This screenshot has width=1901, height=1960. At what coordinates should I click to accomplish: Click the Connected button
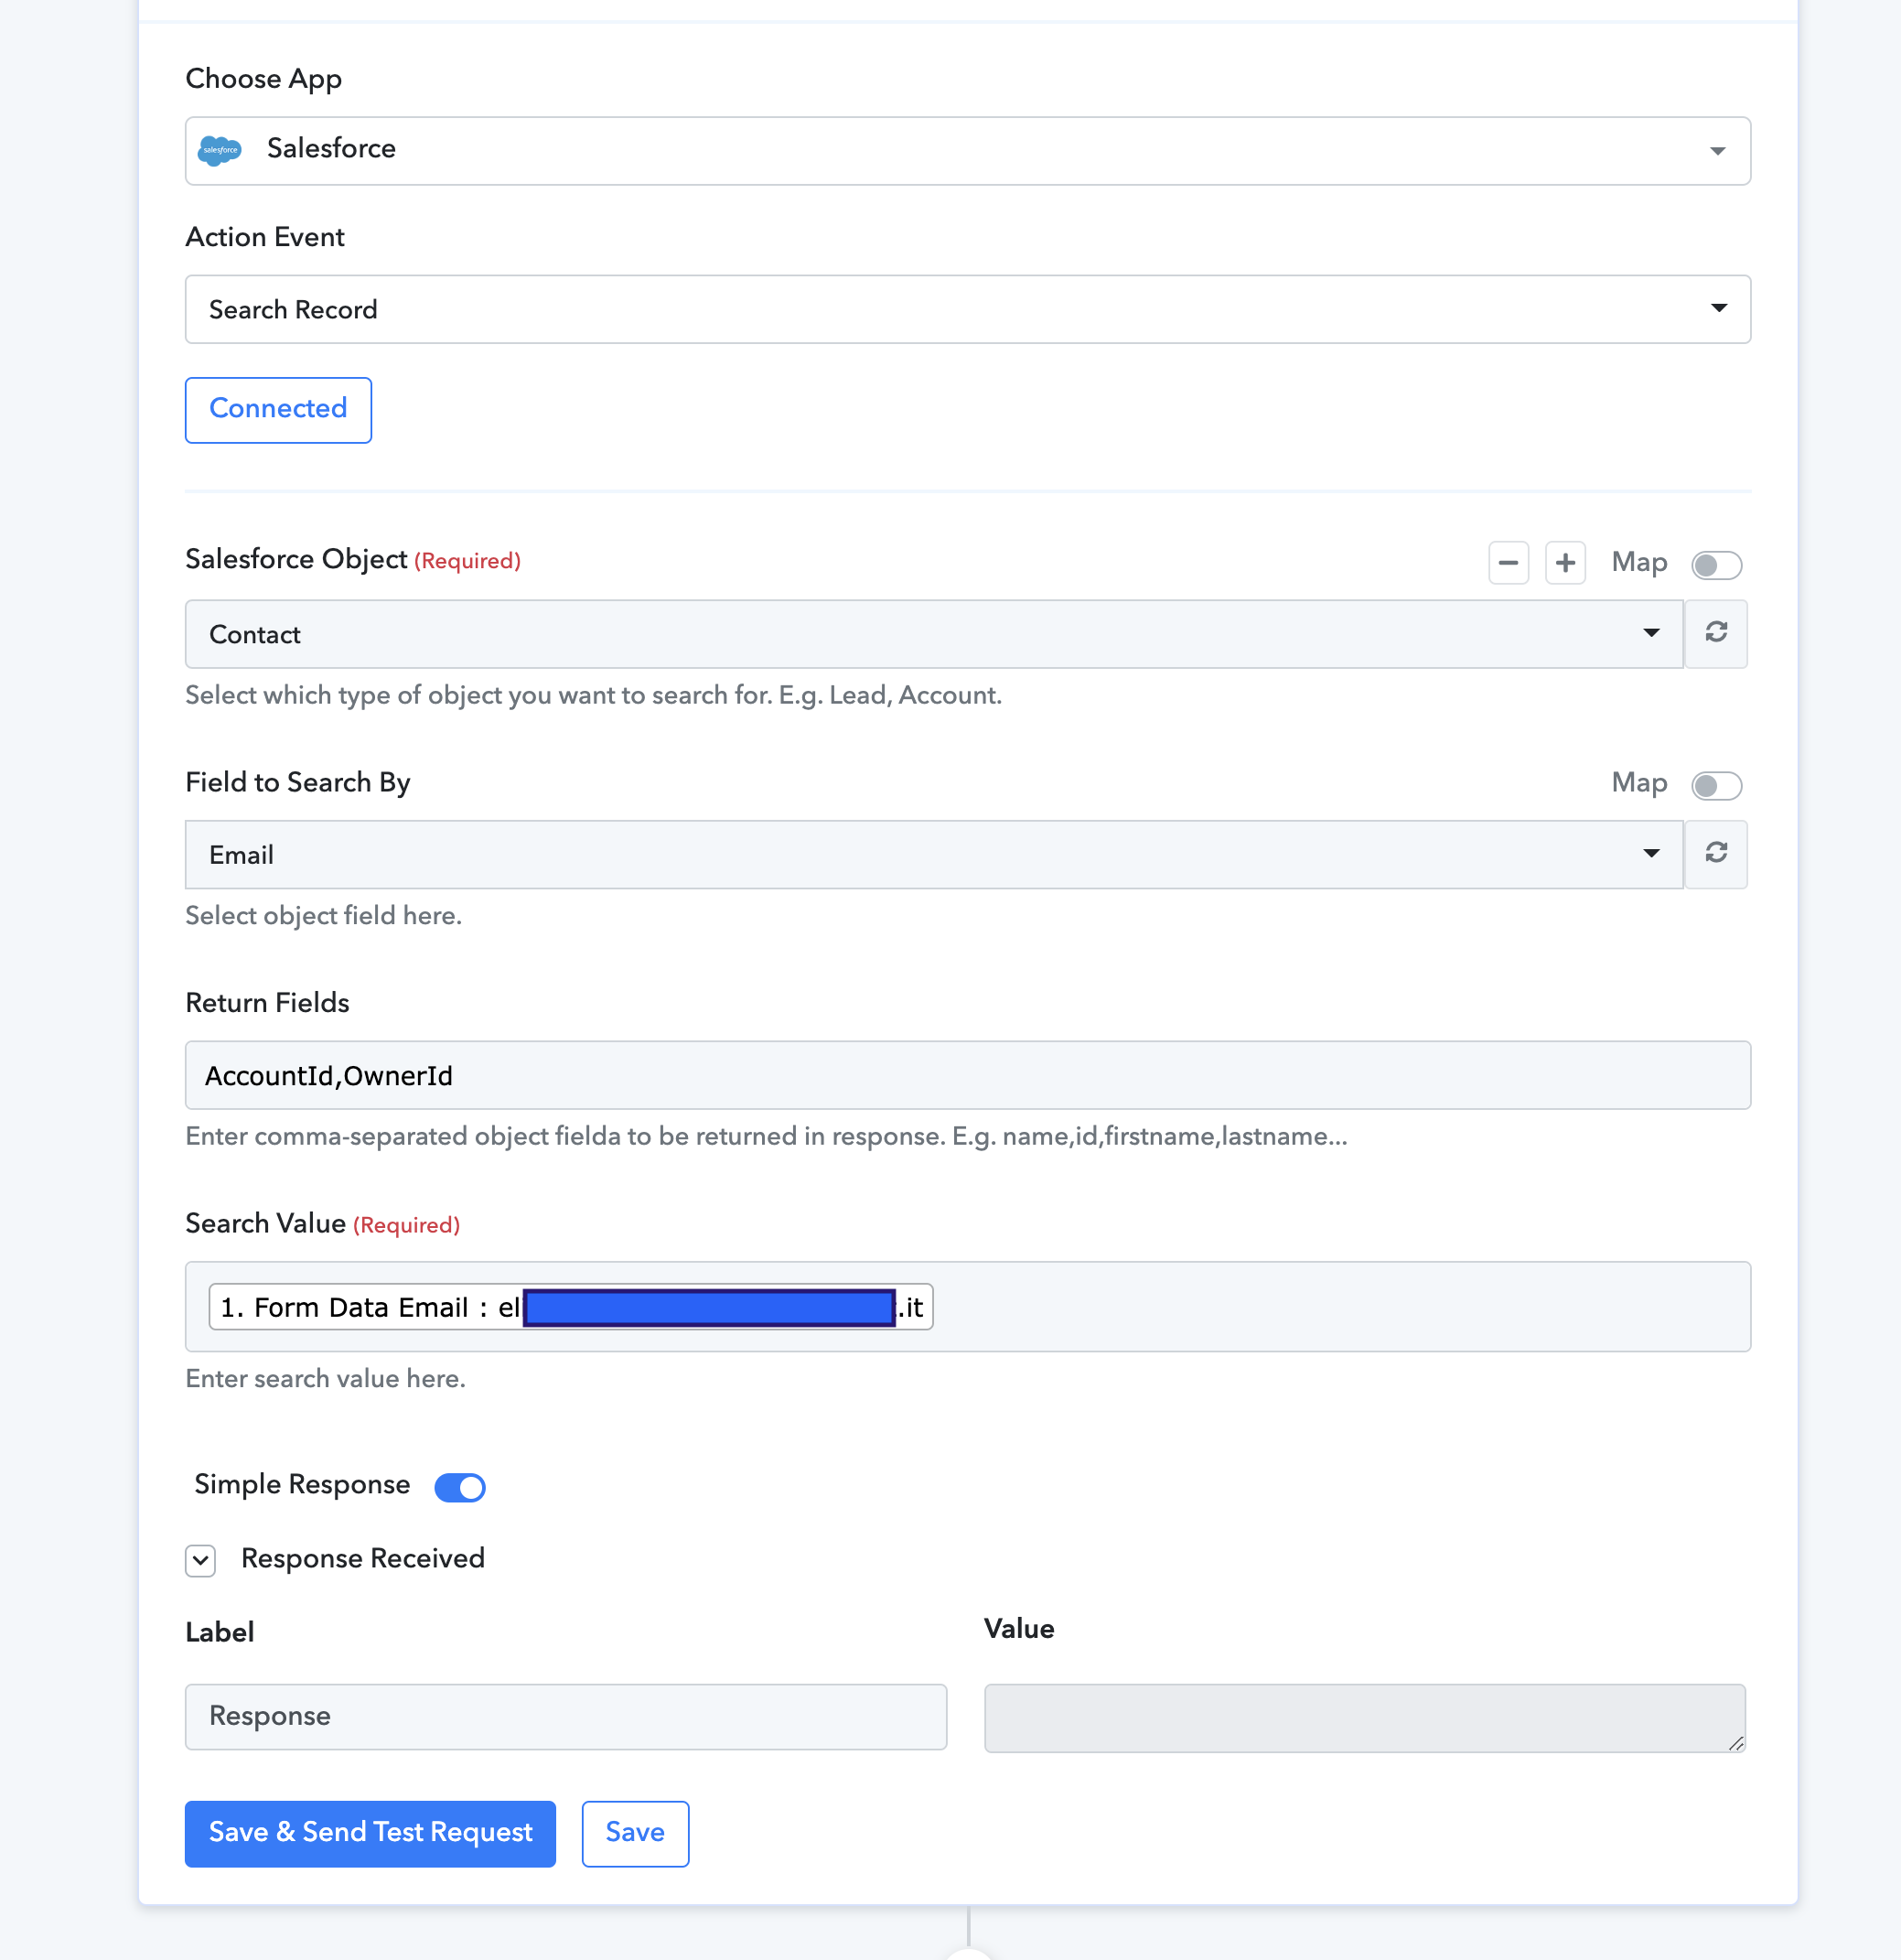point(278,410)
